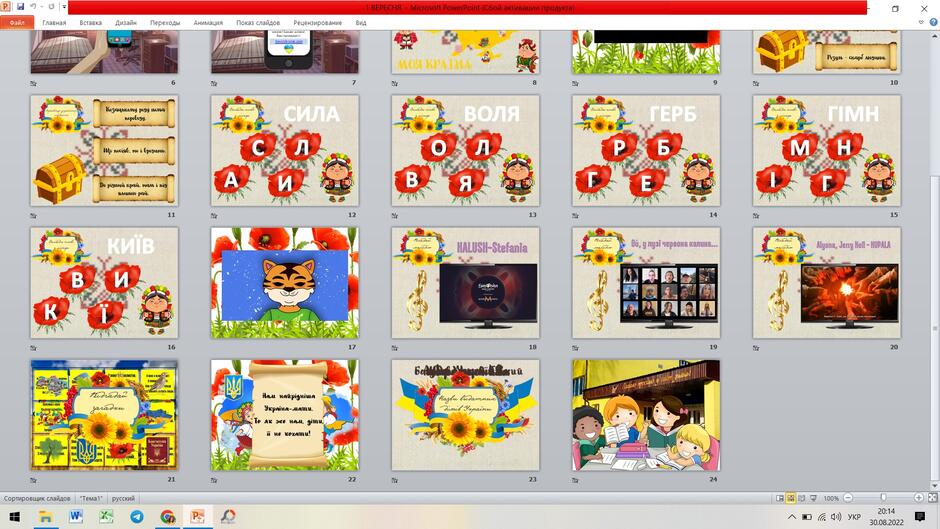The image size is (940, 529).
Task: Save the presentation from Quick Access Toolbar
Action: coord(20,7)
